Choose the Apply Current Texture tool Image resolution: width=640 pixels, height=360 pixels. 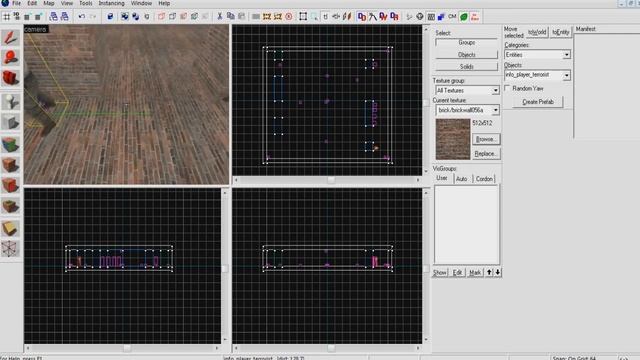pos(11,165)
